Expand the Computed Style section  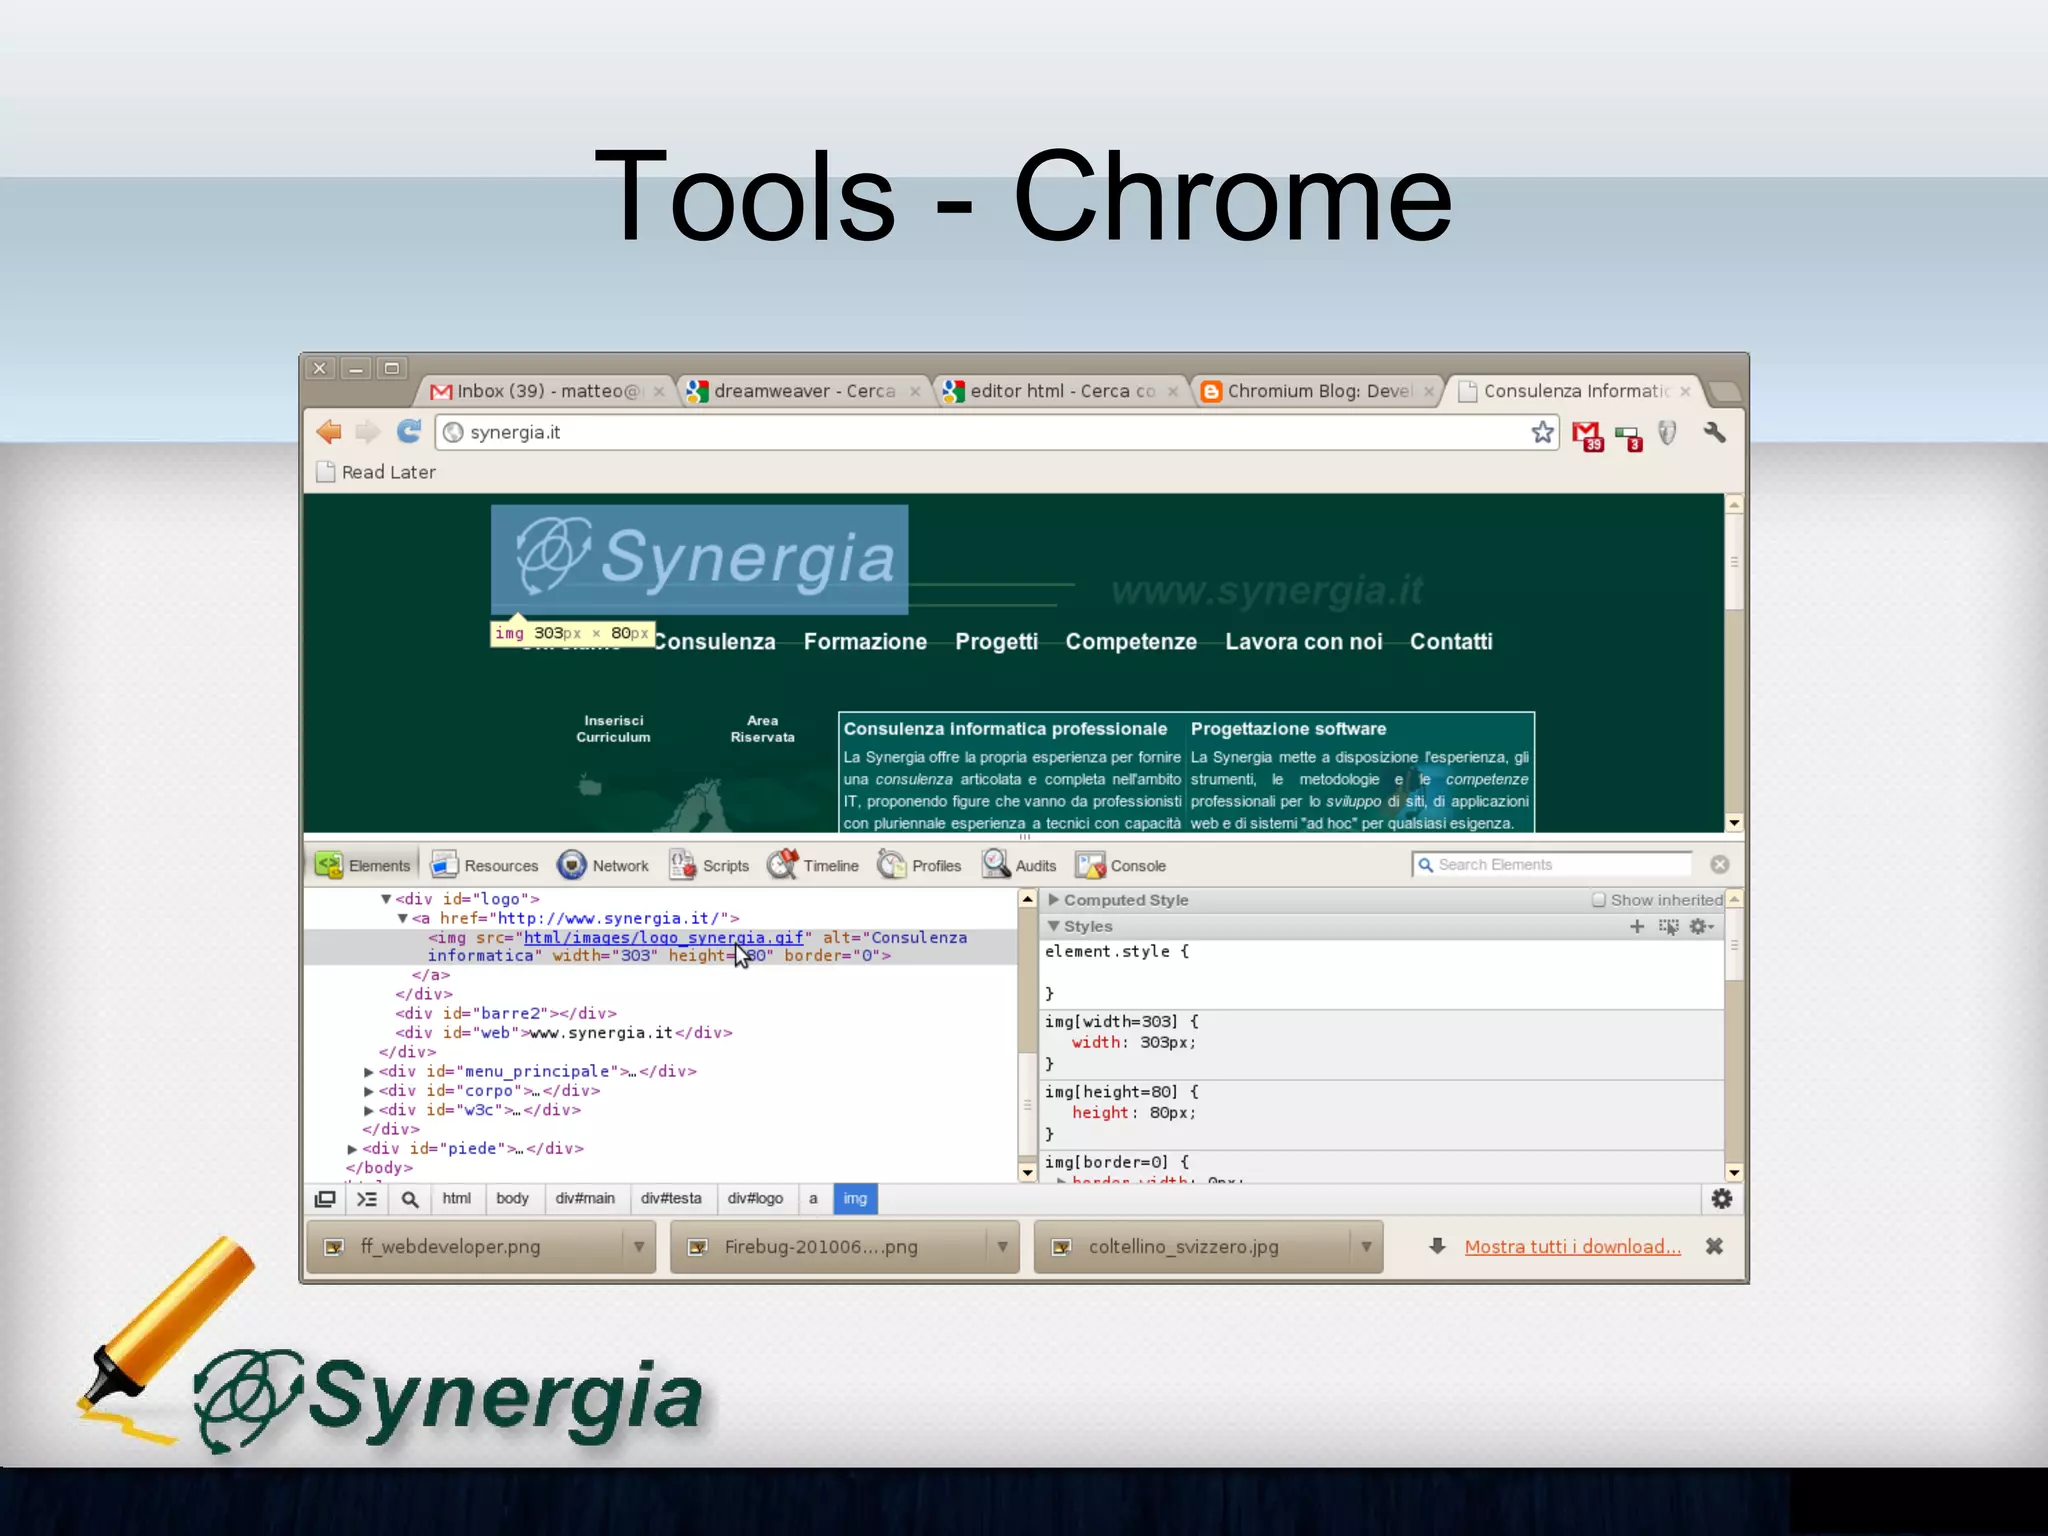coord(1053,900)
